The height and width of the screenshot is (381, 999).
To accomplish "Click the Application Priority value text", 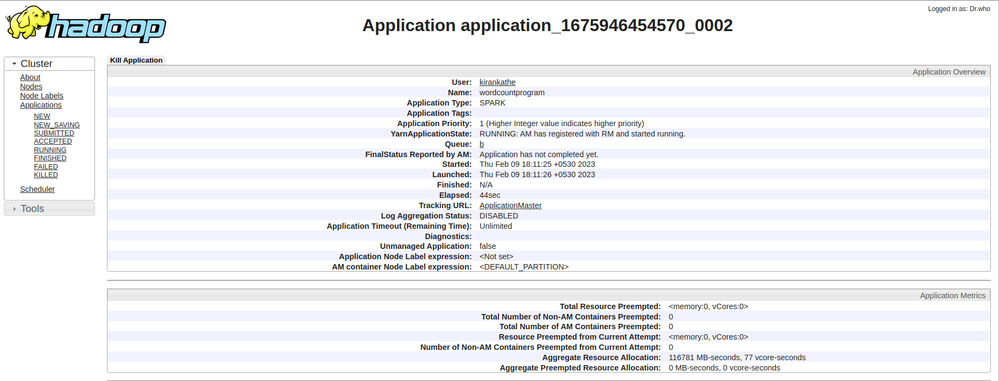I will (561, 123).
